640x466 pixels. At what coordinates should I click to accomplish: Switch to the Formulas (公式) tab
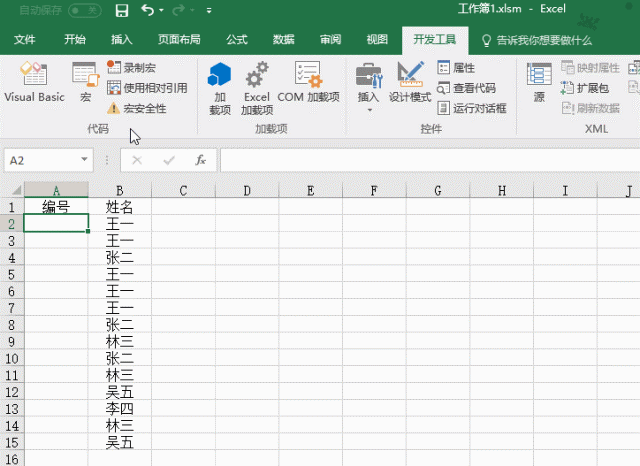tap(237, 40)
